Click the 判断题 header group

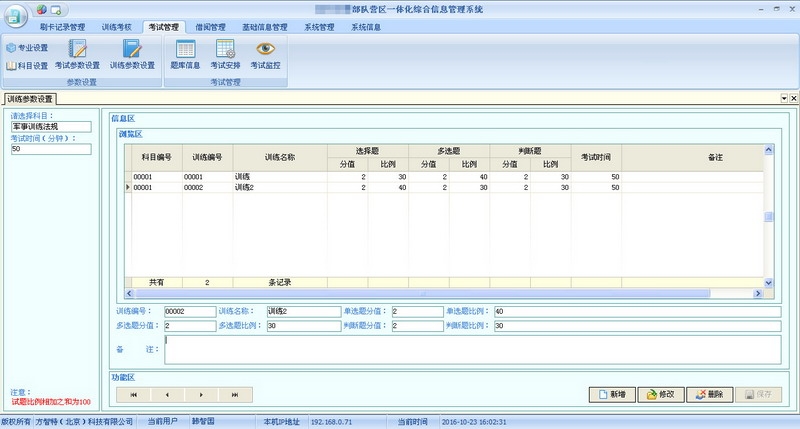tap(530, 151)
